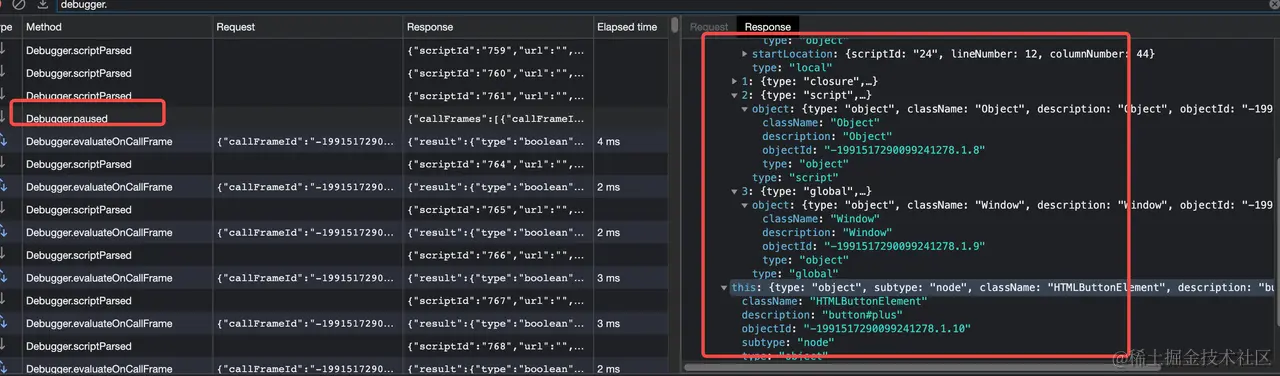The width and height of the screenshot is (1280, 376).
Task: Collapse the object node with className "Window"
Action: tap(744, 205)
